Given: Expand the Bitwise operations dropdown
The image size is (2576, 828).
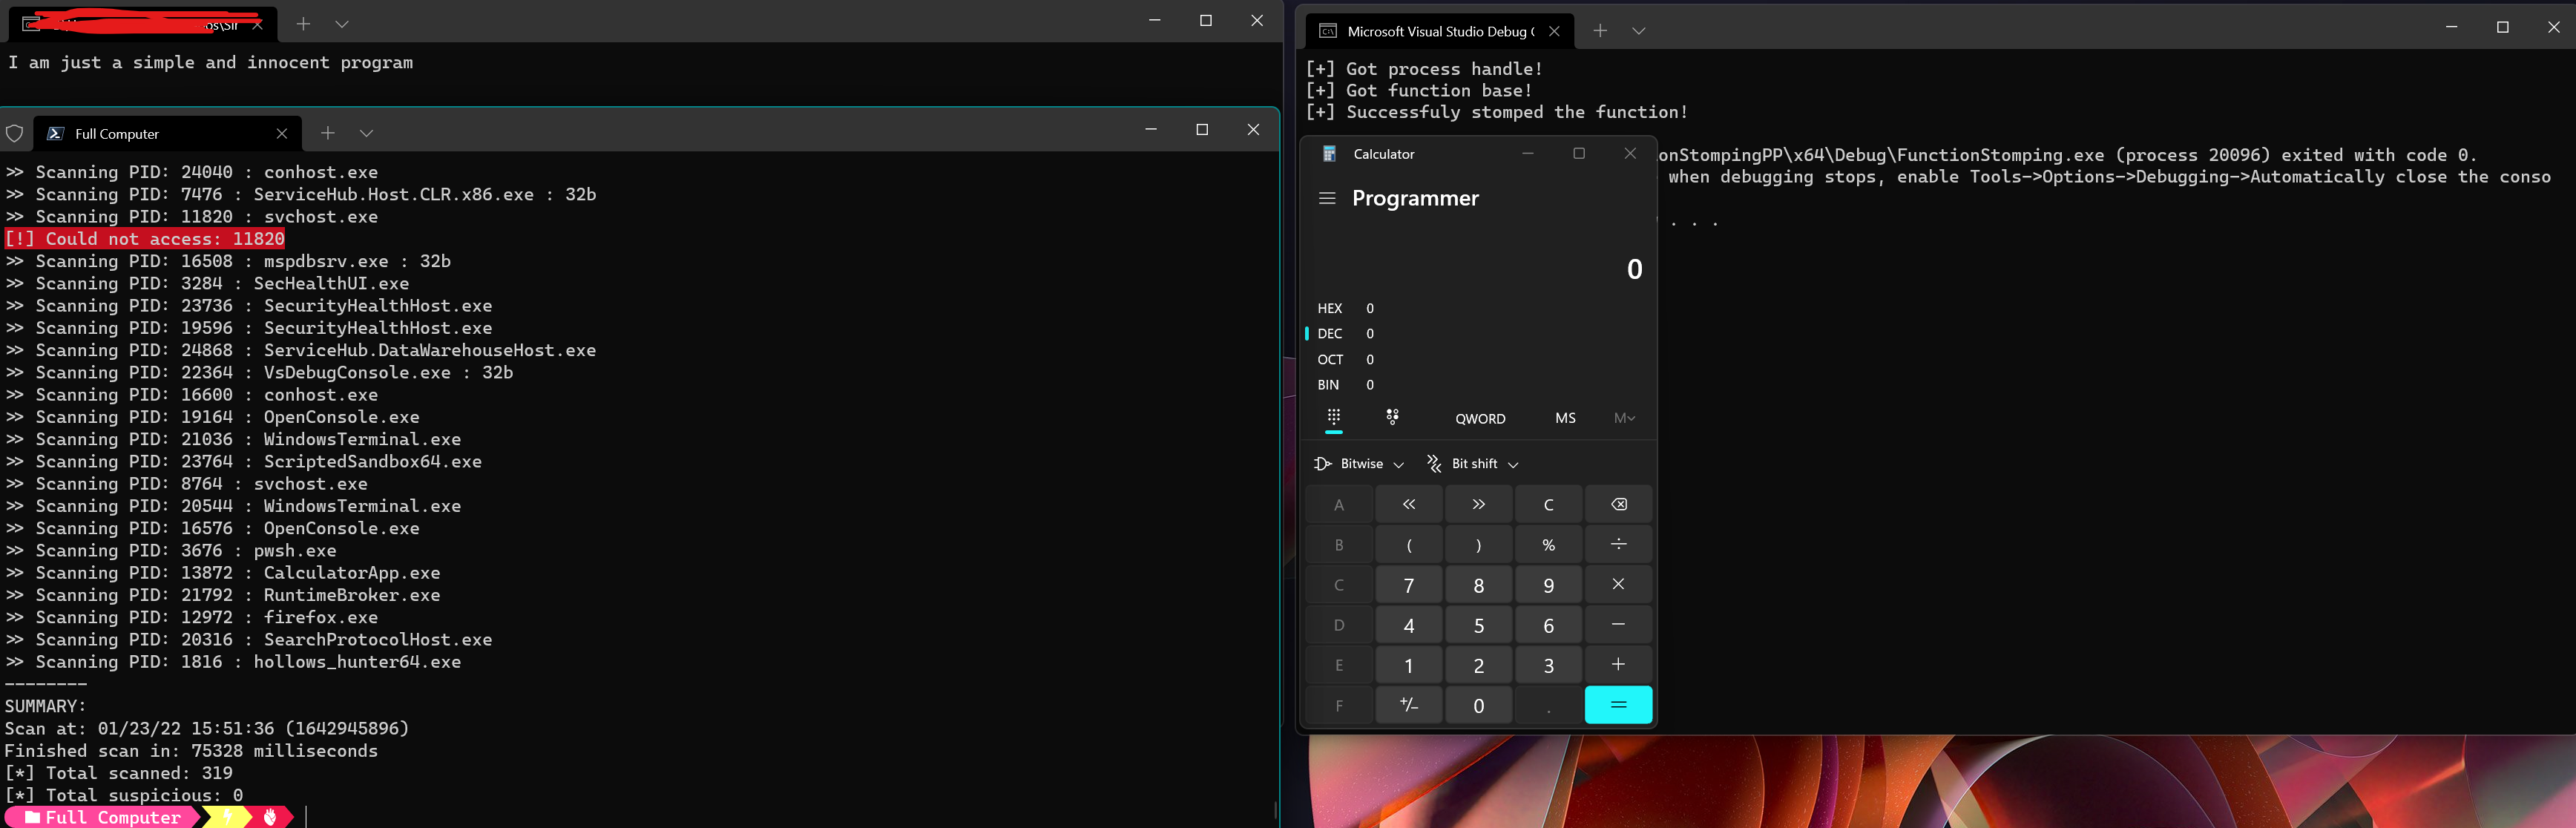Looking at the screenshot, I should coord(1359,464).
